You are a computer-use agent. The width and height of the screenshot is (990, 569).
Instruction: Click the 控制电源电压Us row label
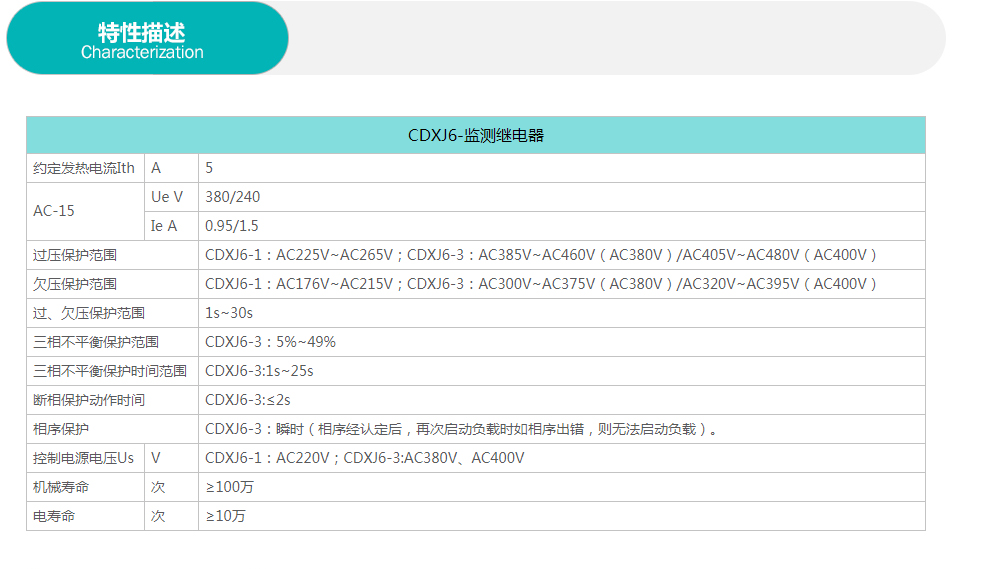pyautogui.click(x=84, y=458)
